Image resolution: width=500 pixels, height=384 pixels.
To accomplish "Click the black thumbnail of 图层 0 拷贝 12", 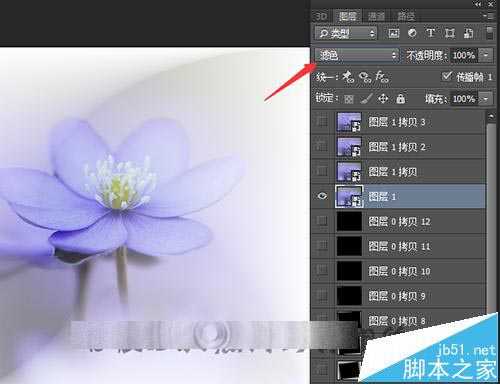I will 349,221.
